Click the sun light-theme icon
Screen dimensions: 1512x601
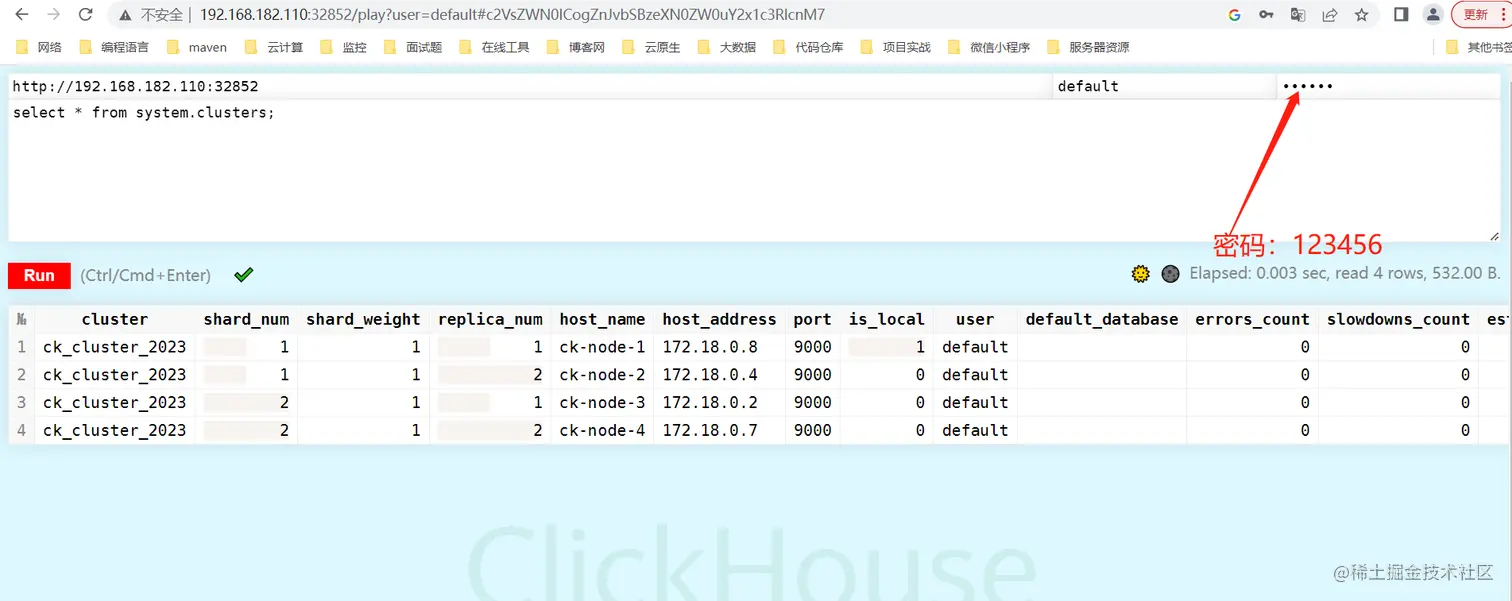tap(1141, 274)
